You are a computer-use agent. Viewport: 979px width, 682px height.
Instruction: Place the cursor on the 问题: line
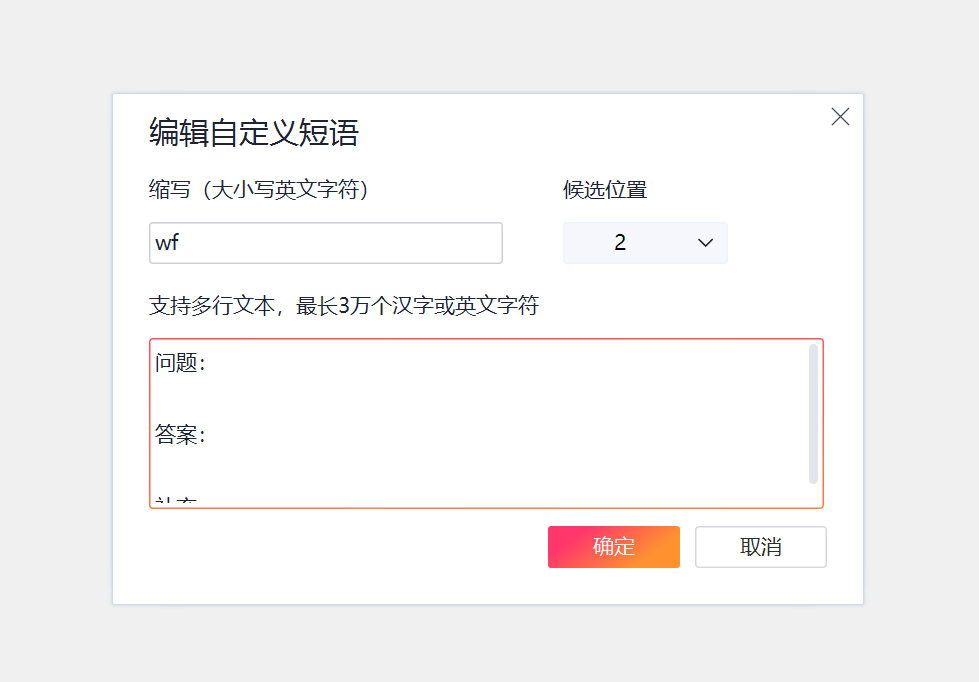(181, 363)
